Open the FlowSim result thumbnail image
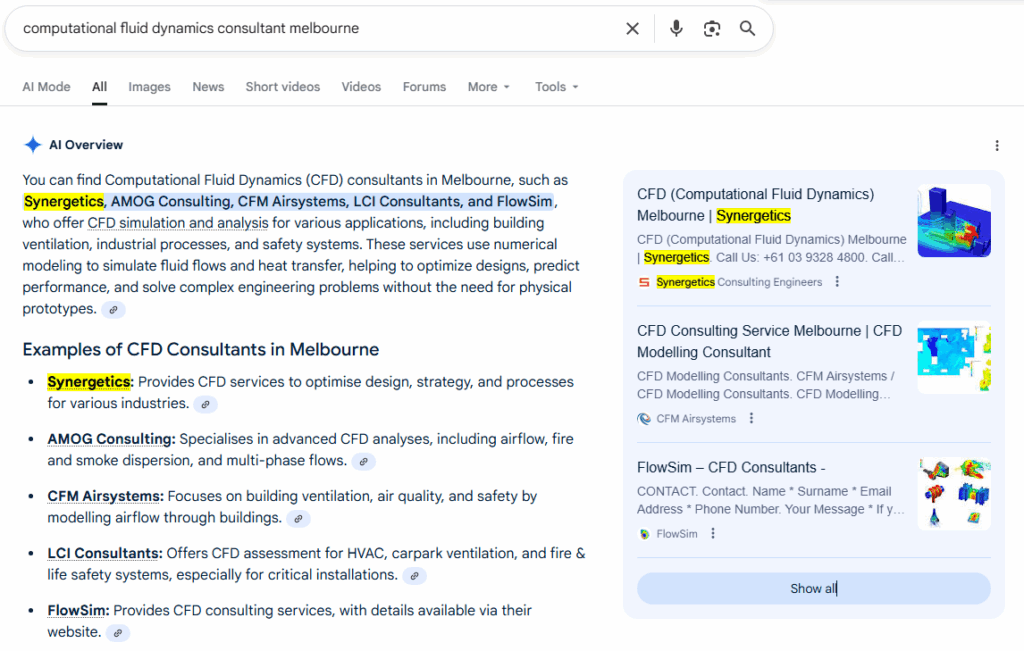The image size is (1024, 651). click(x=954, y=492)
